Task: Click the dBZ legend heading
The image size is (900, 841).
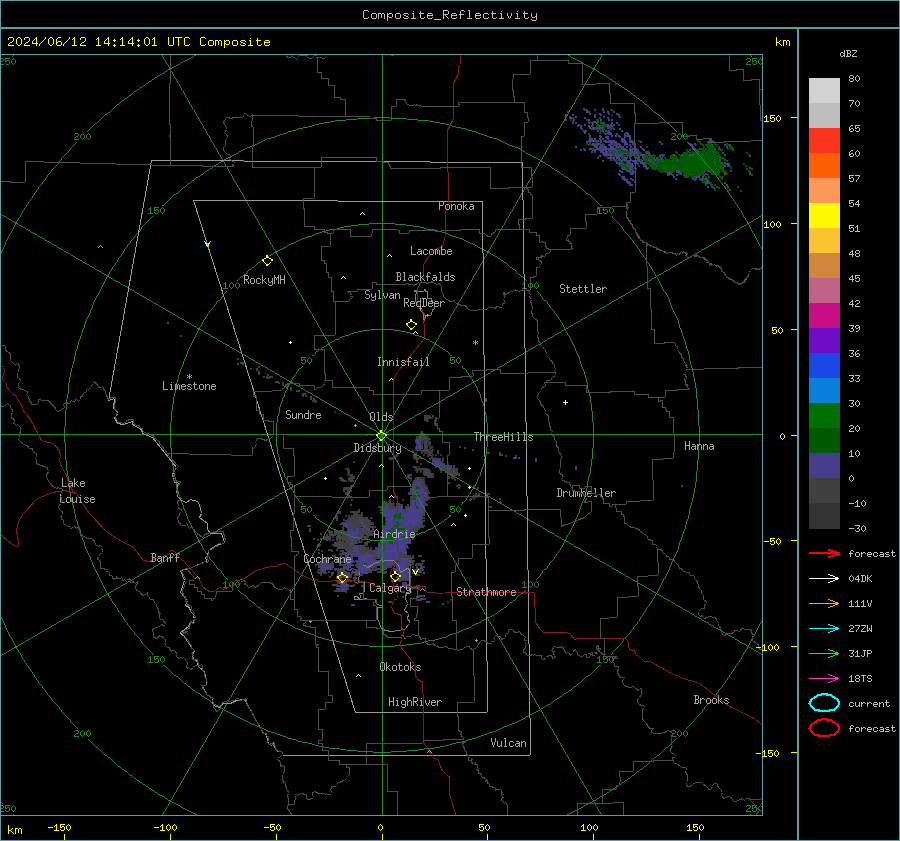Action: 848,53
